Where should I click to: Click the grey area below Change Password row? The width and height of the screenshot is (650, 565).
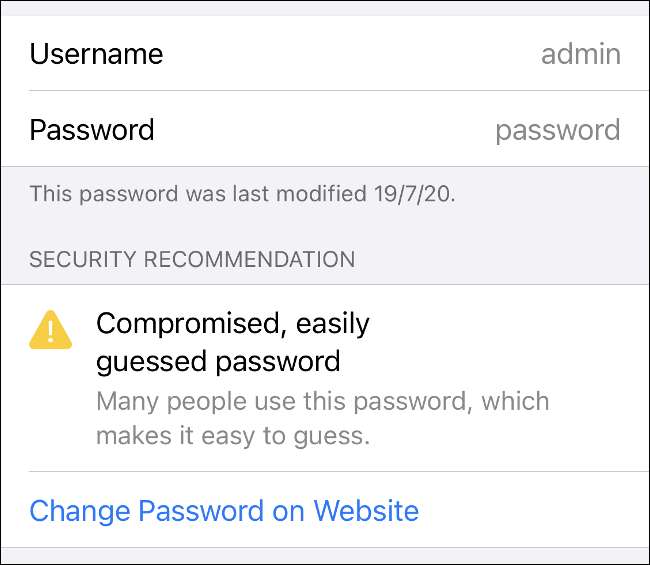point(325,556)
